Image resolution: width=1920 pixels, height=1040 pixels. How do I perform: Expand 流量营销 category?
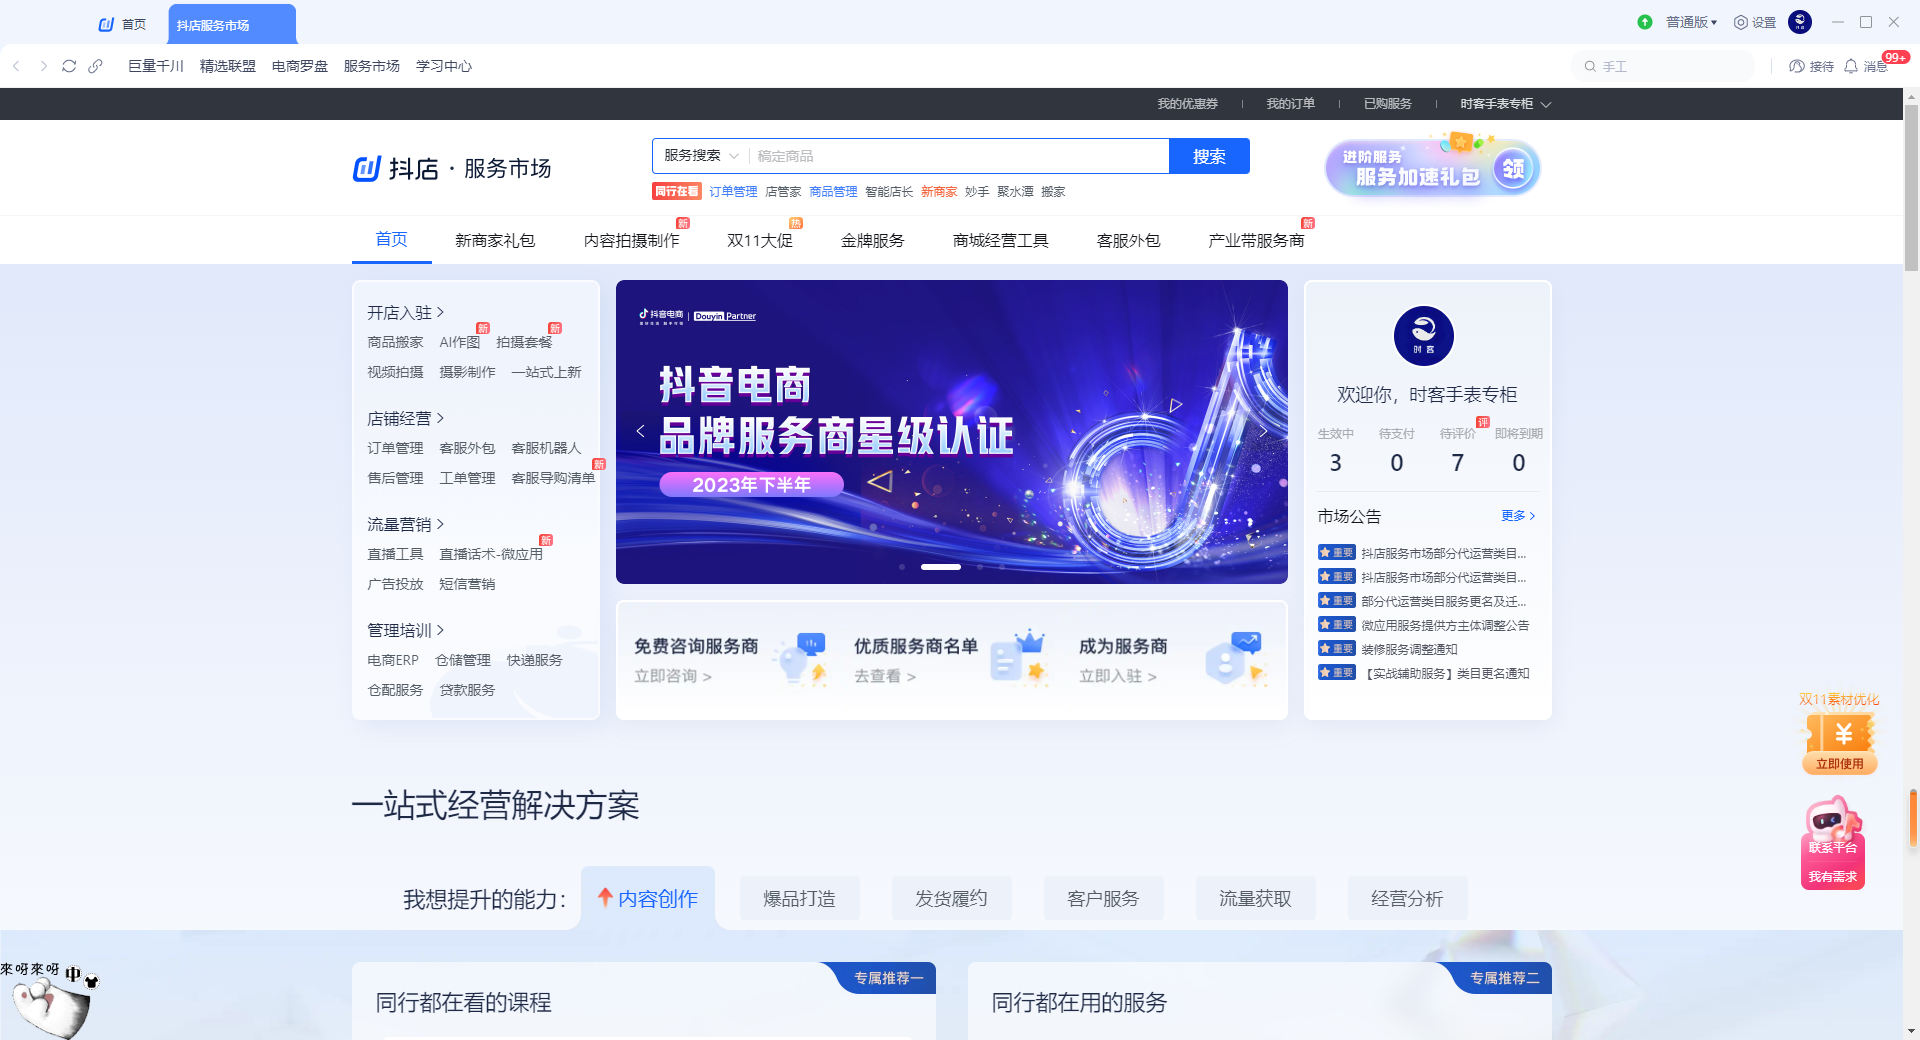pos(405,524)
